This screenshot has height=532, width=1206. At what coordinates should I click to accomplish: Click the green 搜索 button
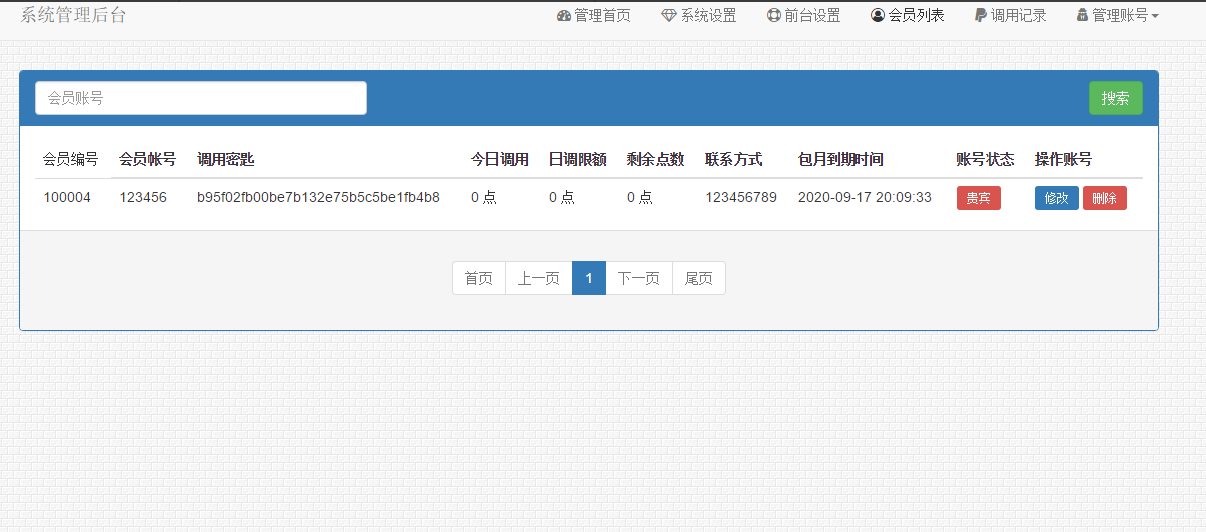1116,98
